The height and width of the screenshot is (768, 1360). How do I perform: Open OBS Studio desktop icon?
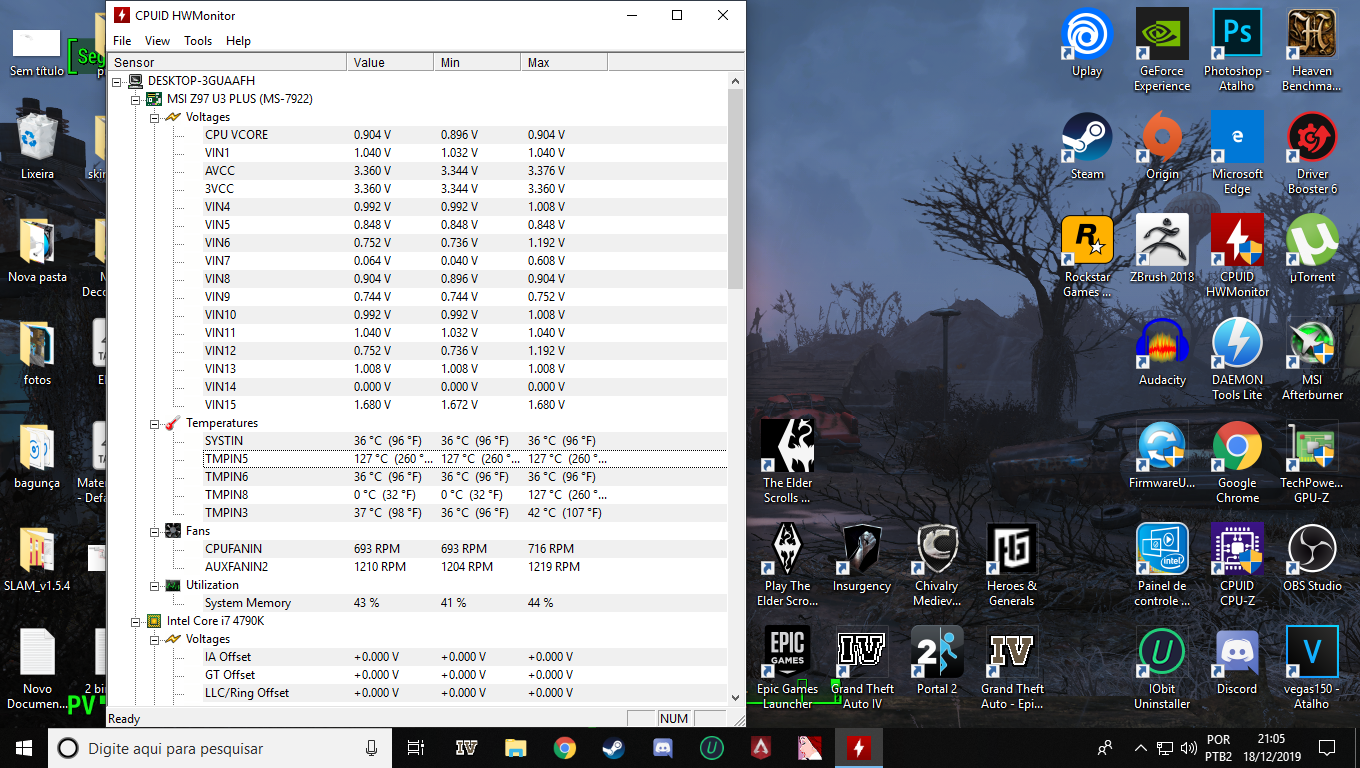[x=1312, y=558]
